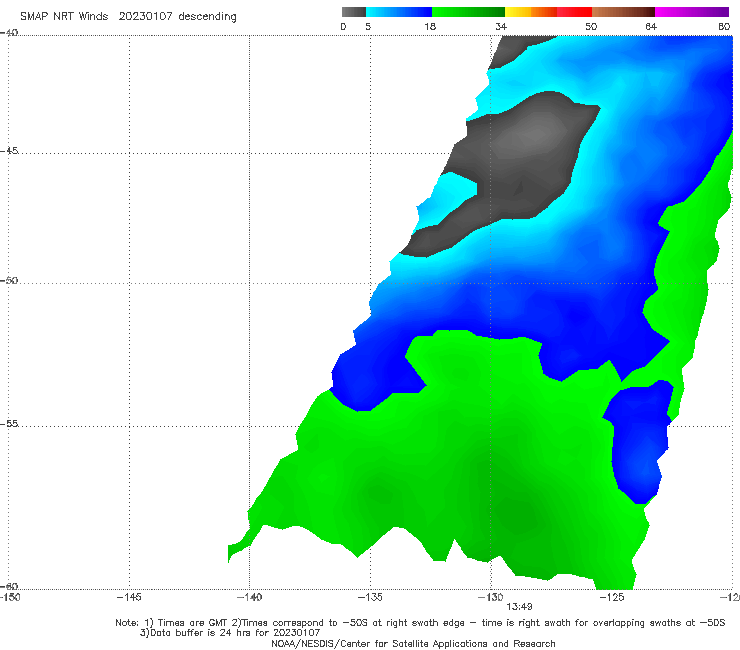Click the title text 'SMAP NRT Winds 20230107 descending'
740x650 pixels.
(x=128, y=16)
